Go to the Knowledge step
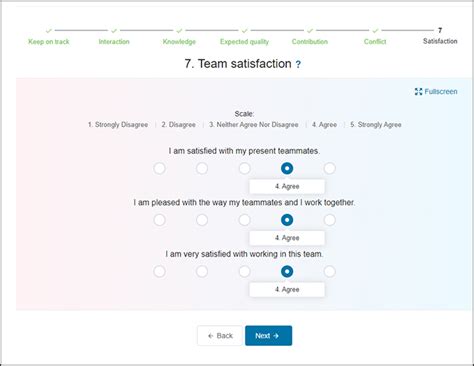This screenshot has height=366, width=474. (179, 42)
